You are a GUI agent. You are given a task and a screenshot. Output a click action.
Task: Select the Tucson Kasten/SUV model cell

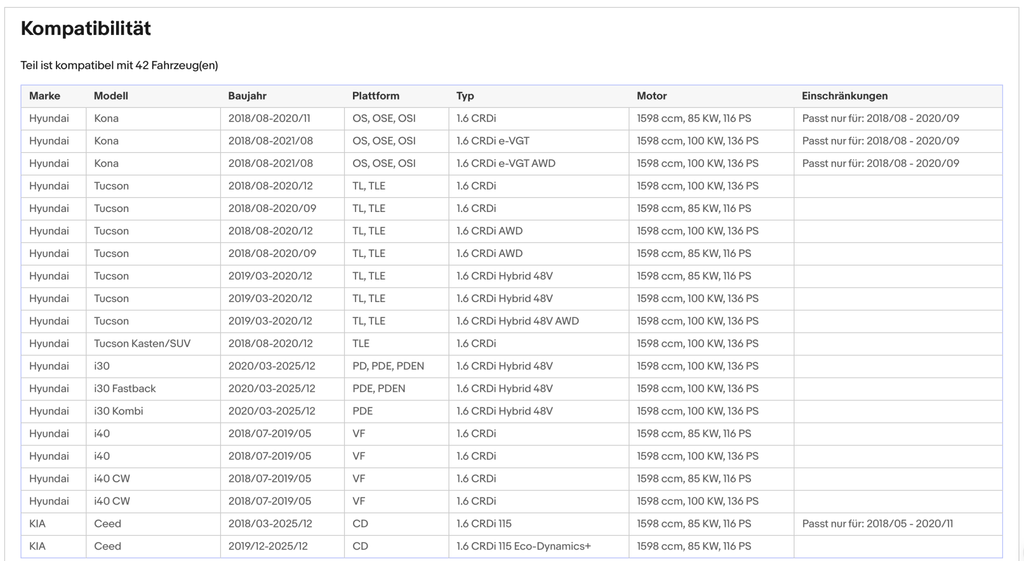(142, 344)
